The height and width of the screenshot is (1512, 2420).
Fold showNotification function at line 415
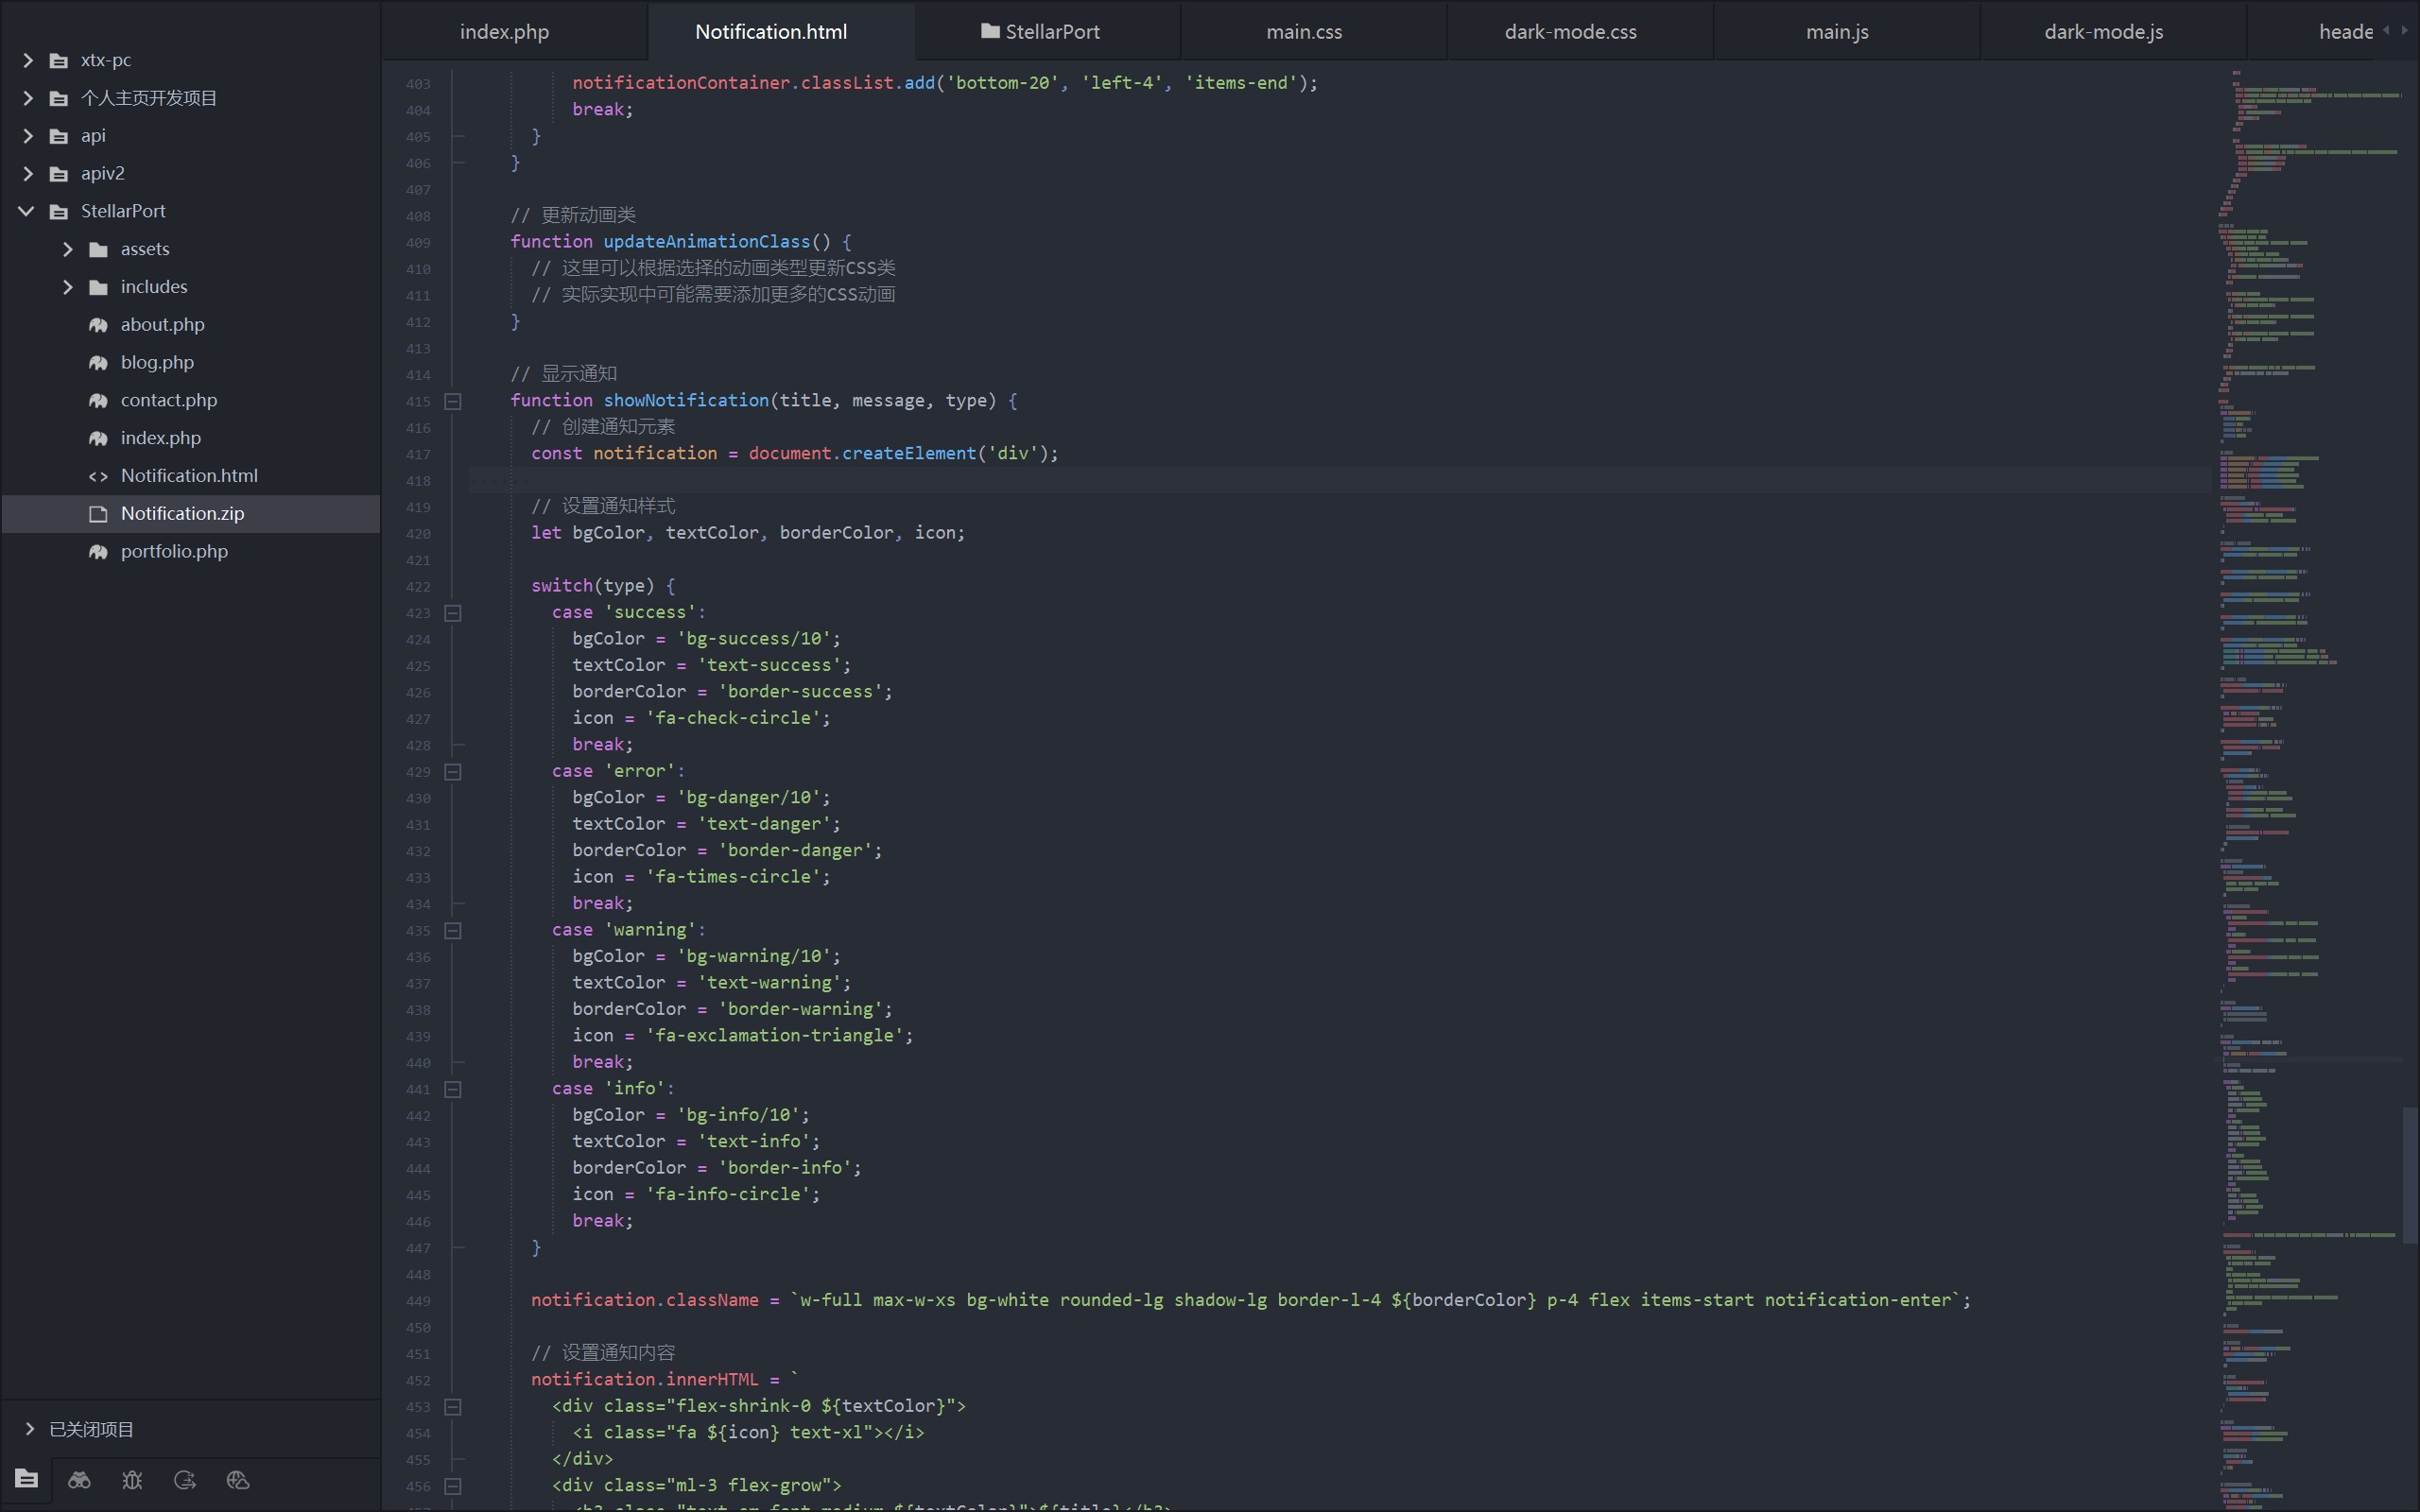[453, 401]
